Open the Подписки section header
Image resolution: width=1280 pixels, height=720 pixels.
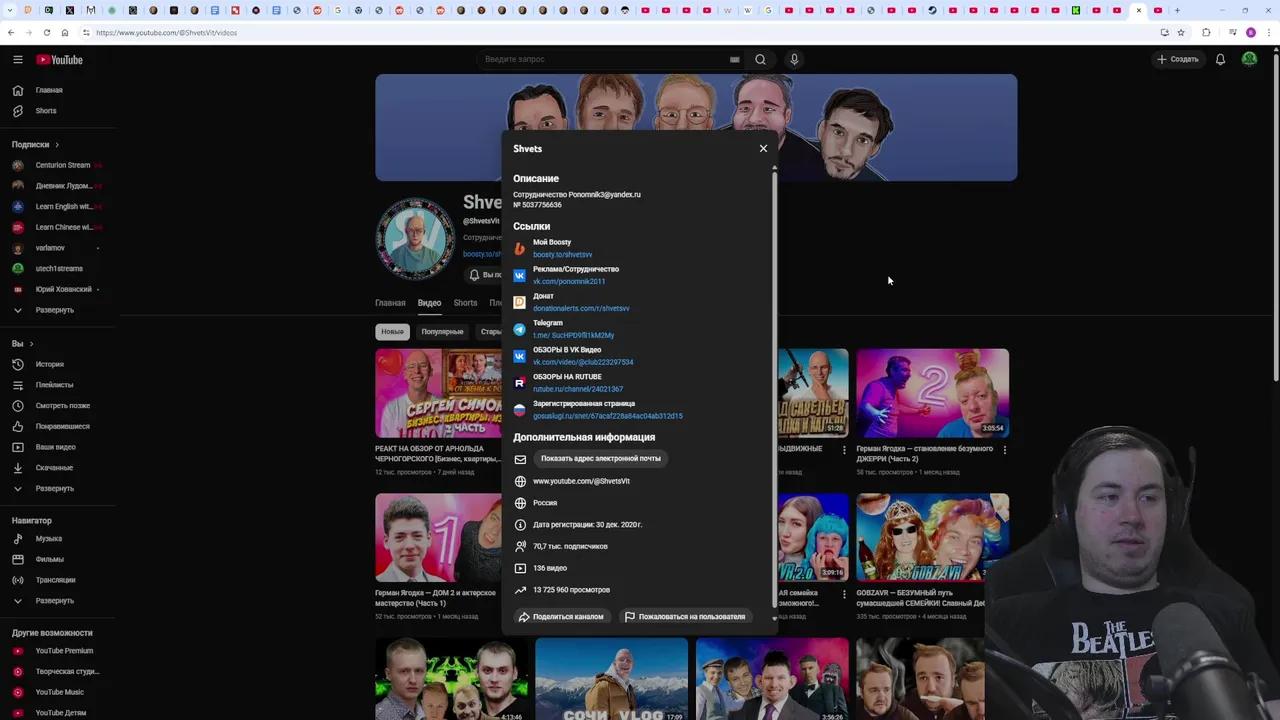(x=35, y=144)
